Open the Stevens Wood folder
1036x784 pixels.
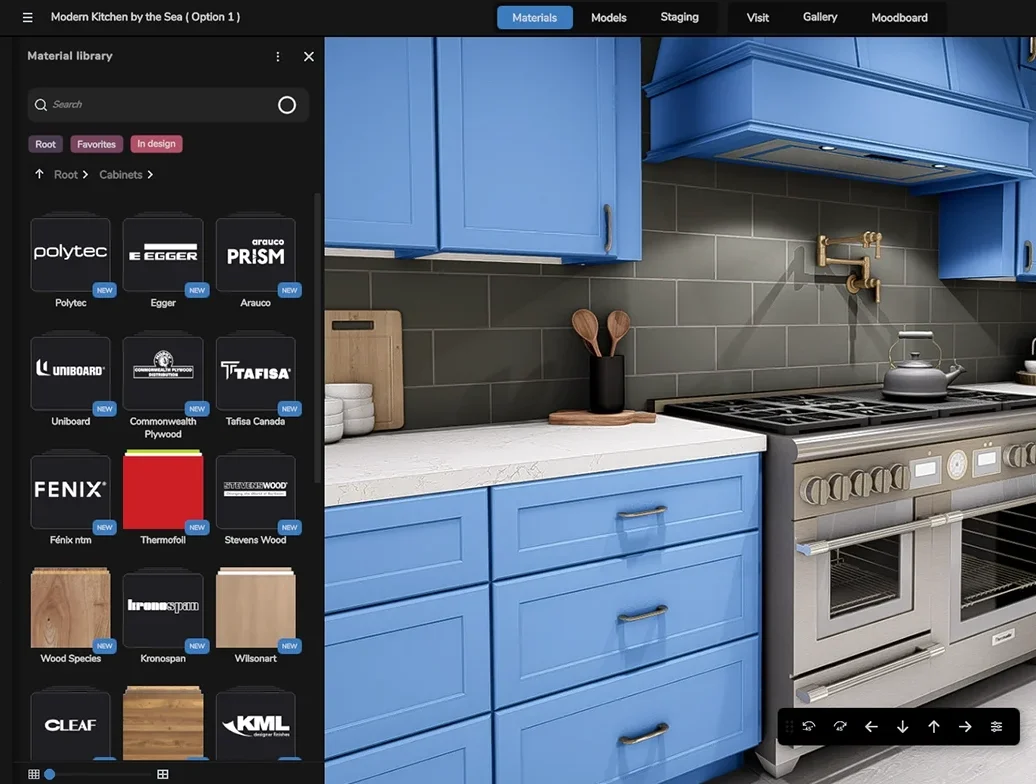[256, 491]
